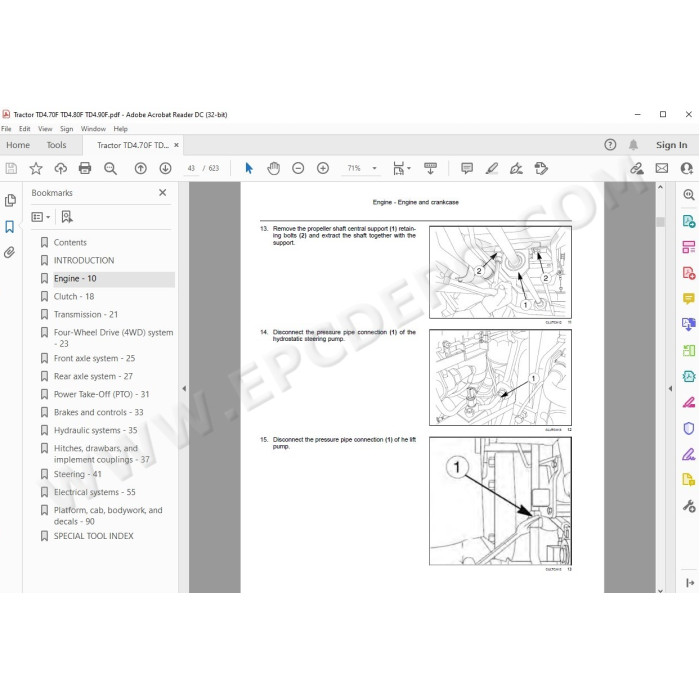
Task: Open the Sign document tool
Action: click(x=516, y=168)
